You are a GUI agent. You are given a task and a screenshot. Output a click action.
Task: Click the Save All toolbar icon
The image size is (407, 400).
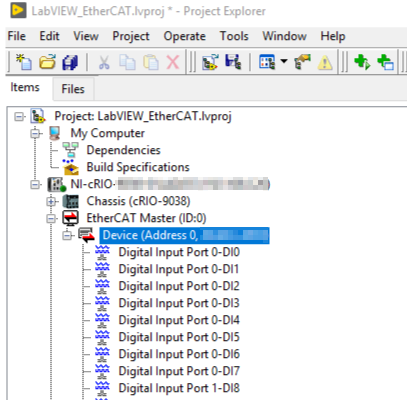[x=70, y=62]
